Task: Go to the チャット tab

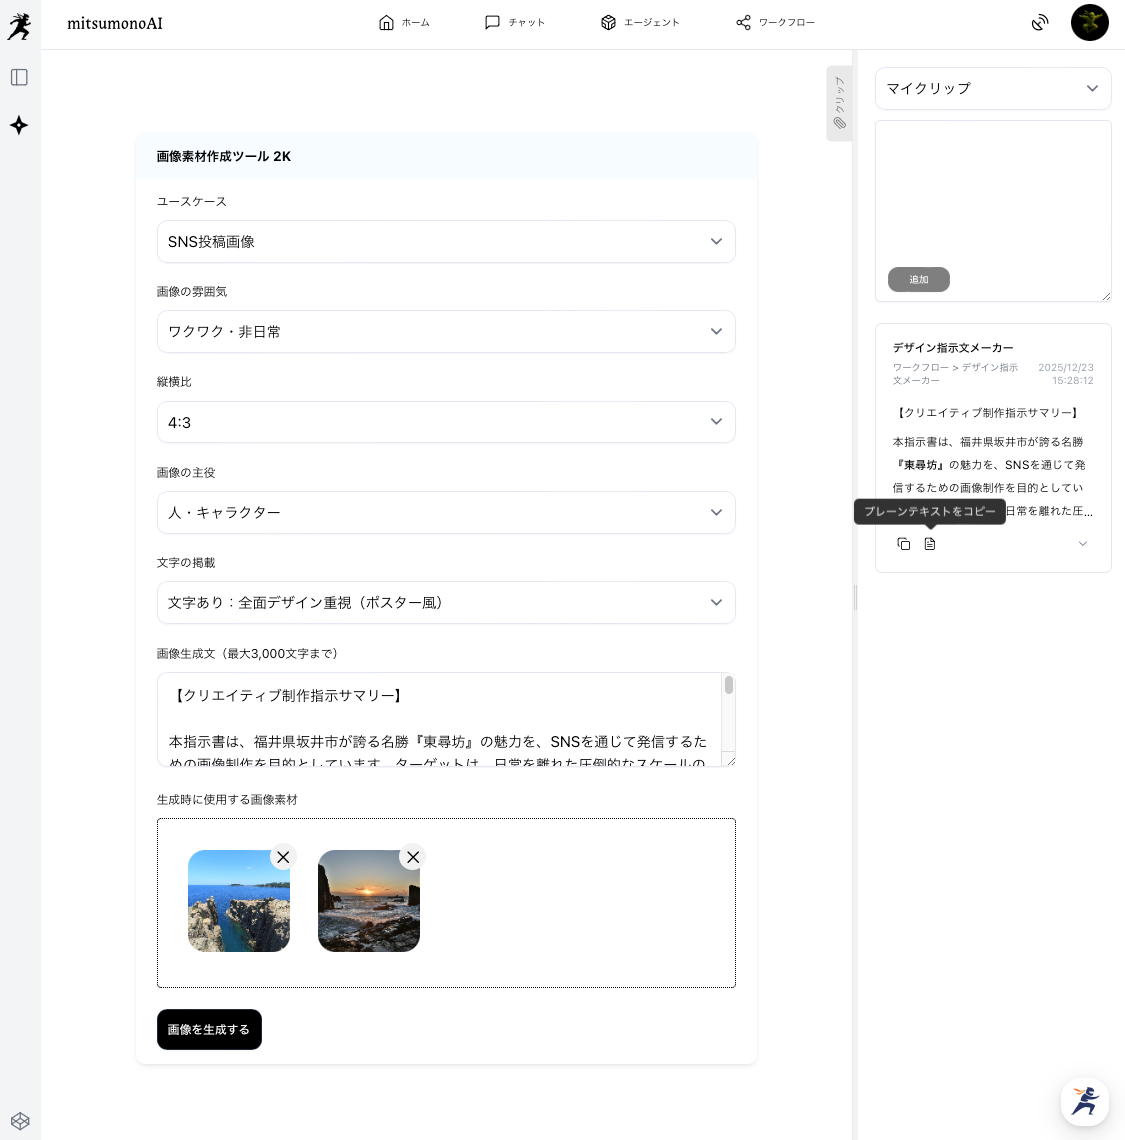Action: (x=514, y=23)
